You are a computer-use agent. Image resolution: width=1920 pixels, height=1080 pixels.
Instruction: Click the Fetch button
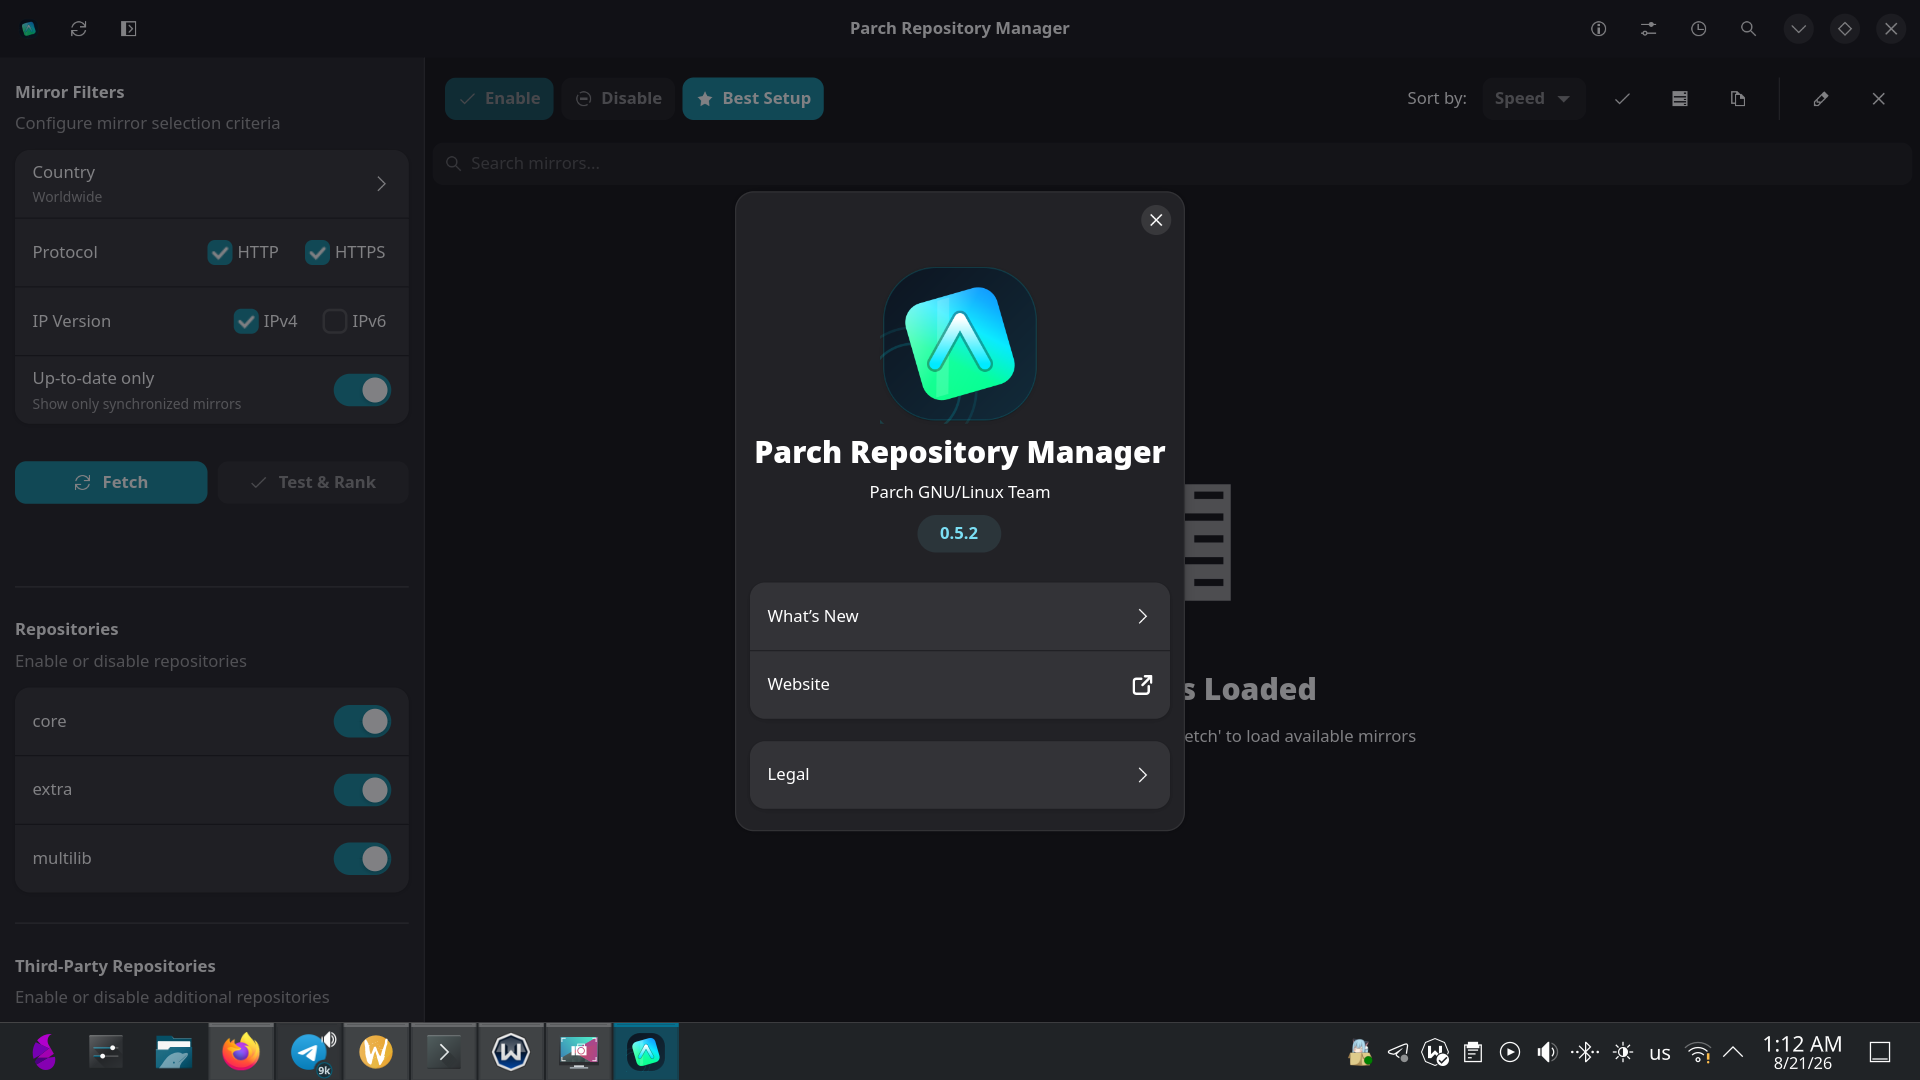111,482
